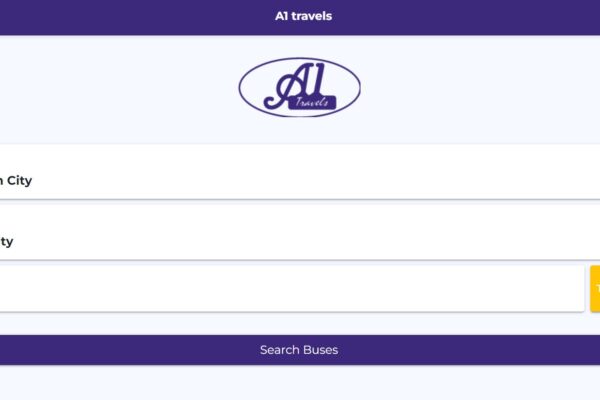Click the Search Buses button
The height and width of the screenshot is (400, 600).
[x=300, y=350]
